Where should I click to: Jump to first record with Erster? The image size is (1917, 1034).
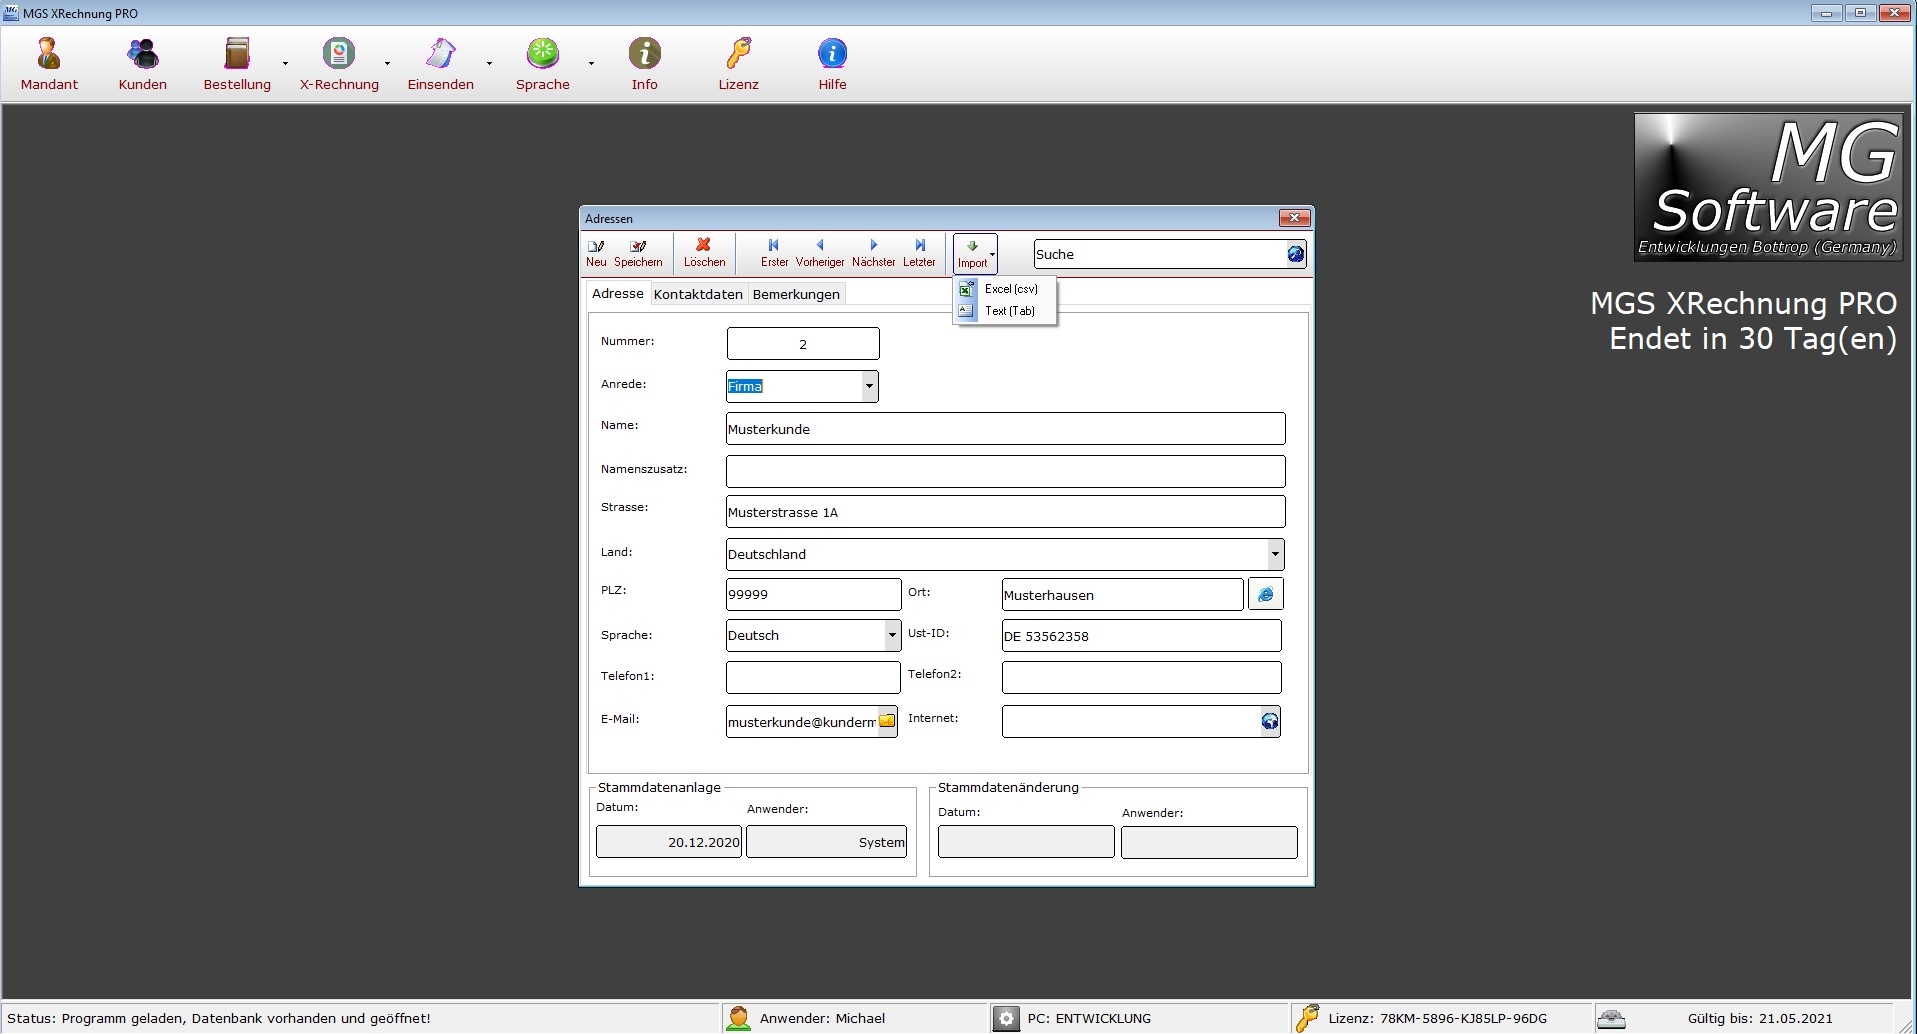pyautogui.click(x=774, y=253)
